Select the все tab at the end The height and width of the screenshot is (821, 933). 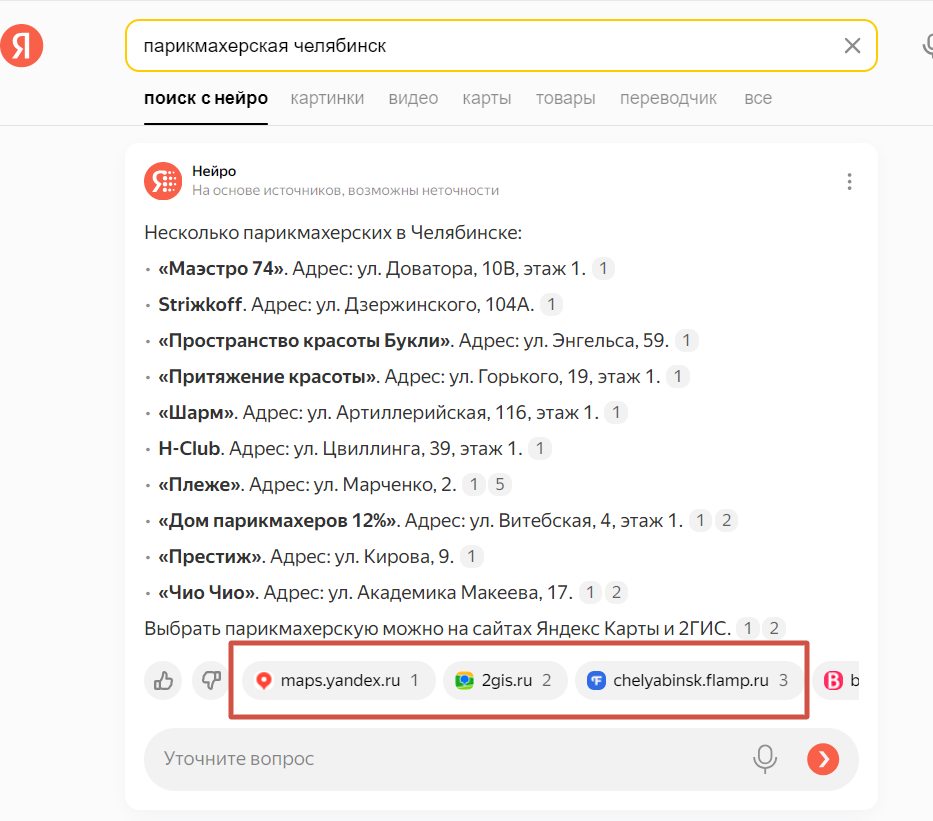click(758, 98)
